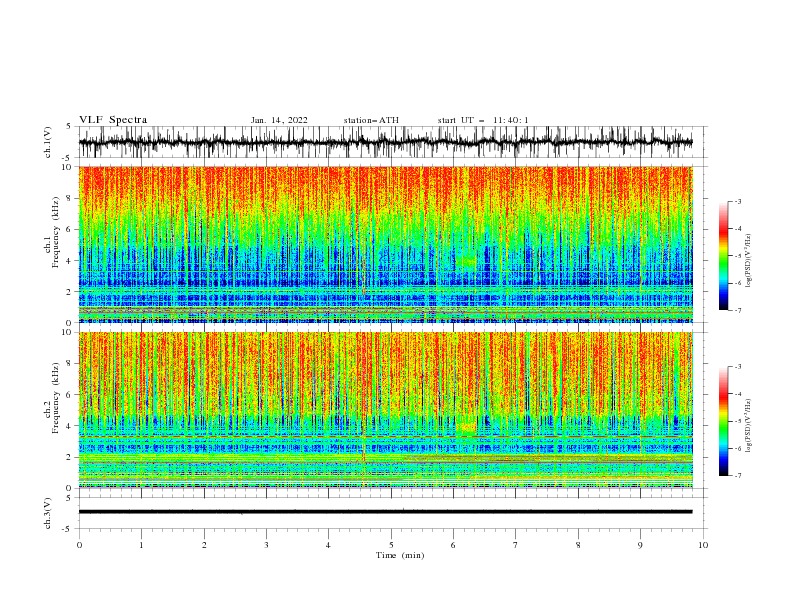Click the time axis tick label '10'
This screenshot has width=792, height=612.
pyautogui.click(x=703, y=545)
